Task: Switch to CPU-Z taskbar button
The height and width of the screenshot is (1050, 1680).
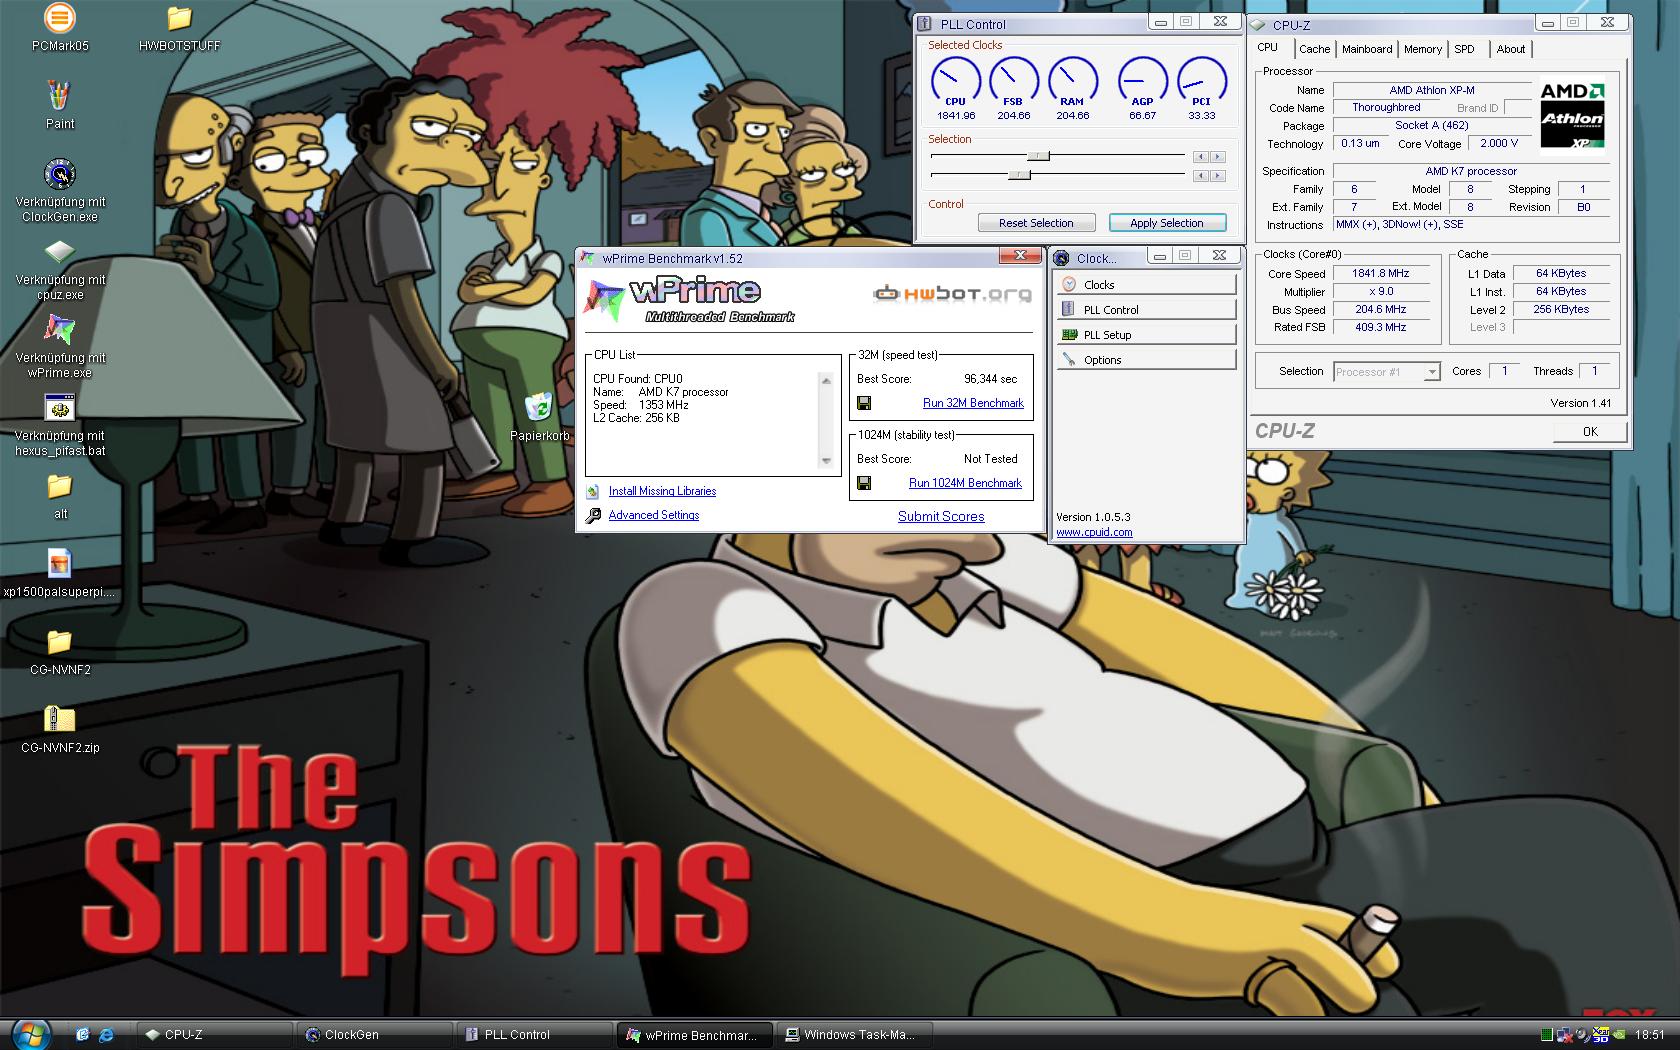Action: (x=215, y=1035)
